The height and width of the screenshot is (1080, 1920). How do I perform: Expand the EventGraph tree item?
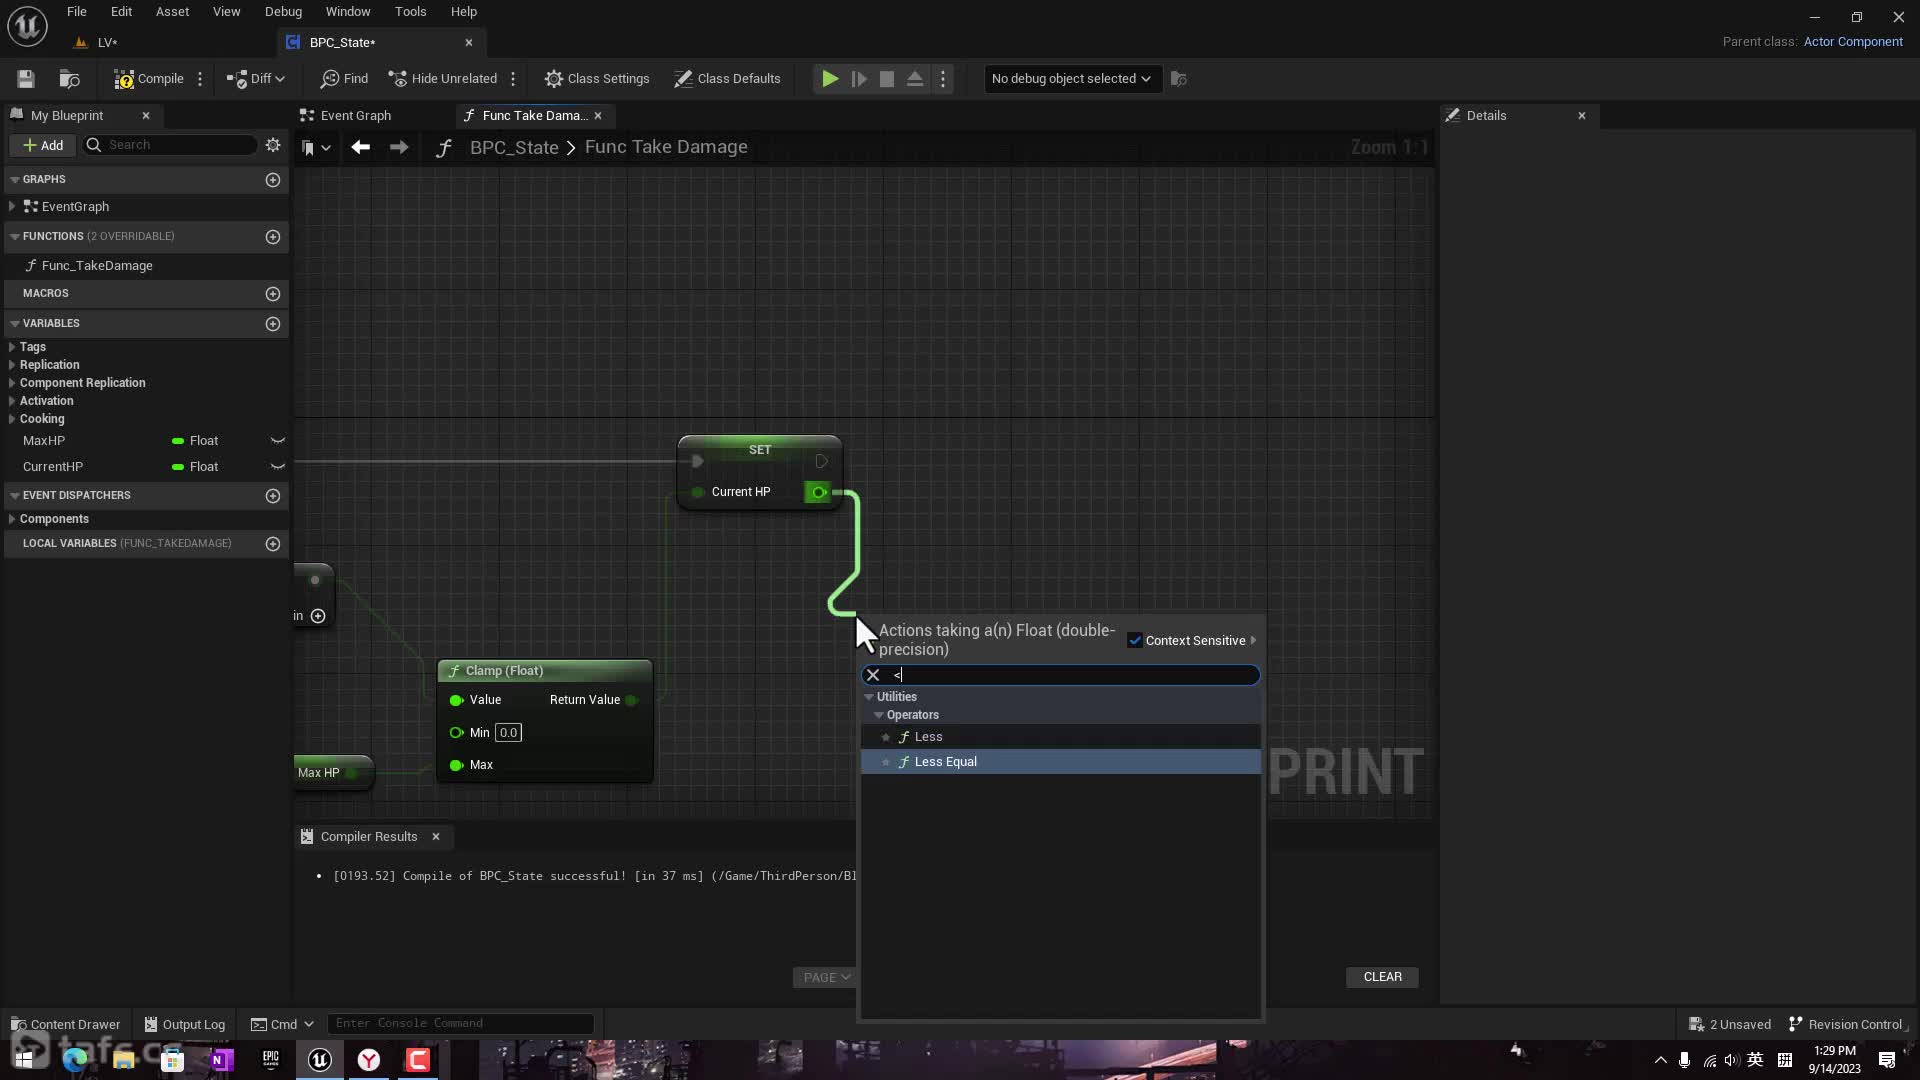tap(12, 207)
